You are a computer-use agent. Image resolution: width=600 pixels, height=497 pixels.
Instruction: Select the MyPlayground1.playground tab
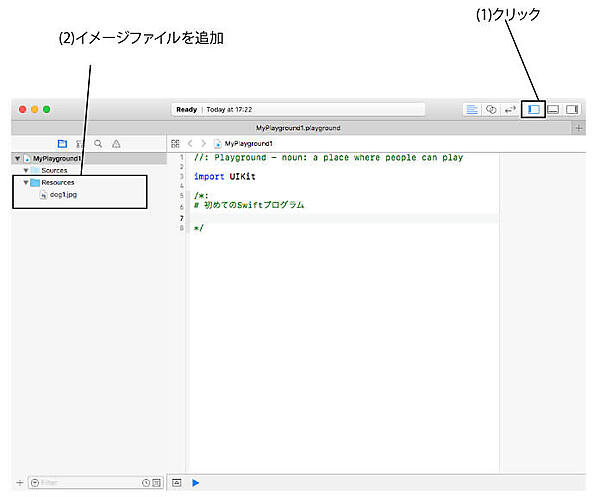tap(297, 128)
